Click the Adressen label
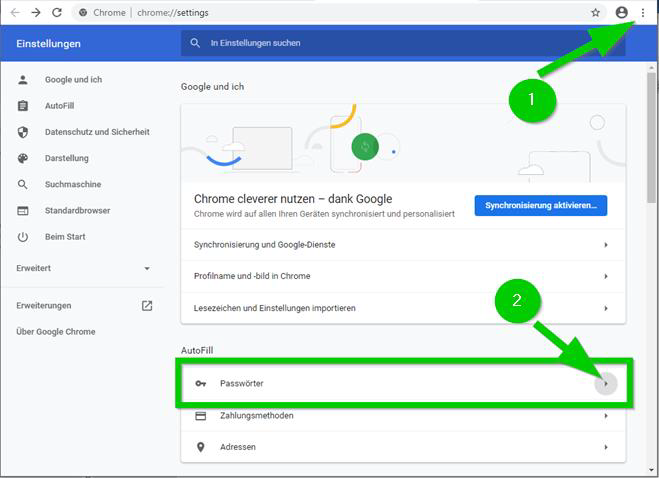The image size is (659, 478). tap(237, 447)
